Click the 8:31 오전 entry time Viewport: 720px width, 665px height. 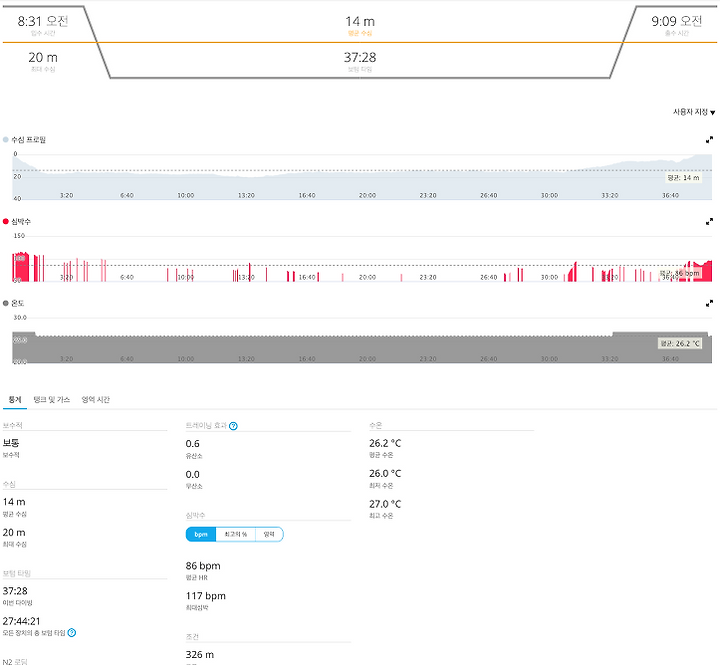(x=43, y=21)
